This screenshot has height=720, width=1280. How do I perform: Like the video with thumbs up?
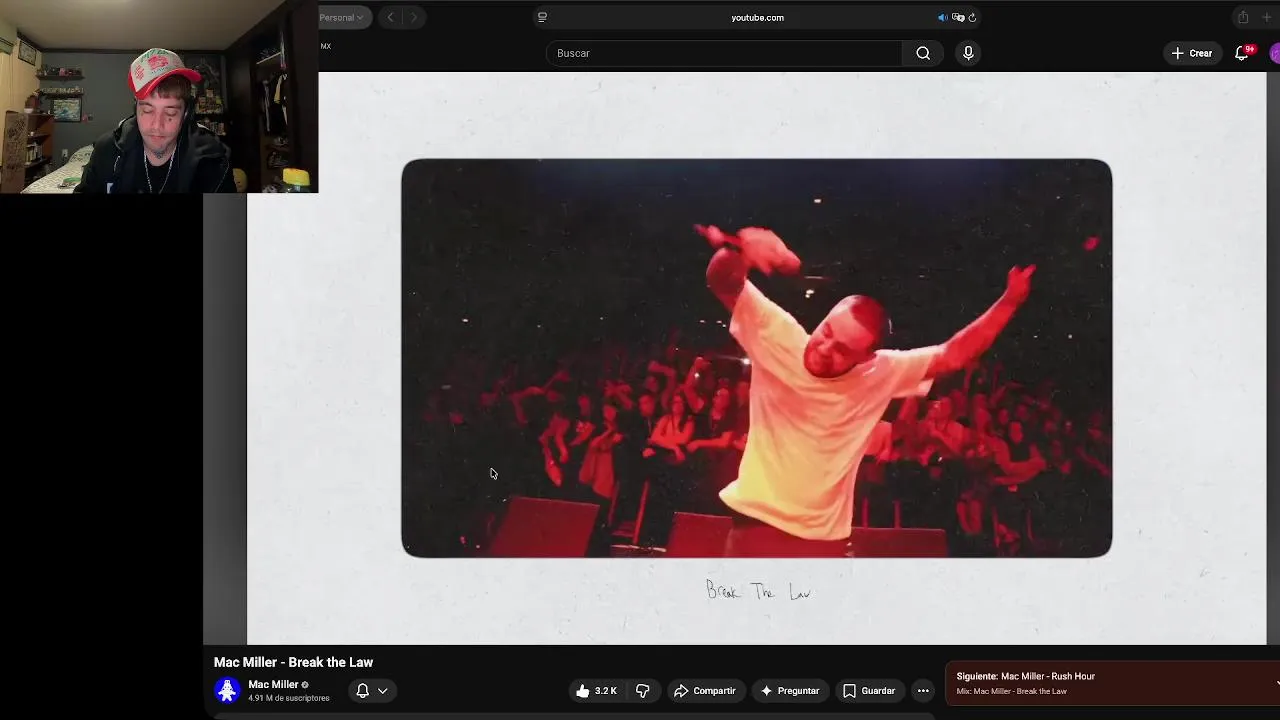pyautogui.click(x=596, y=691)
